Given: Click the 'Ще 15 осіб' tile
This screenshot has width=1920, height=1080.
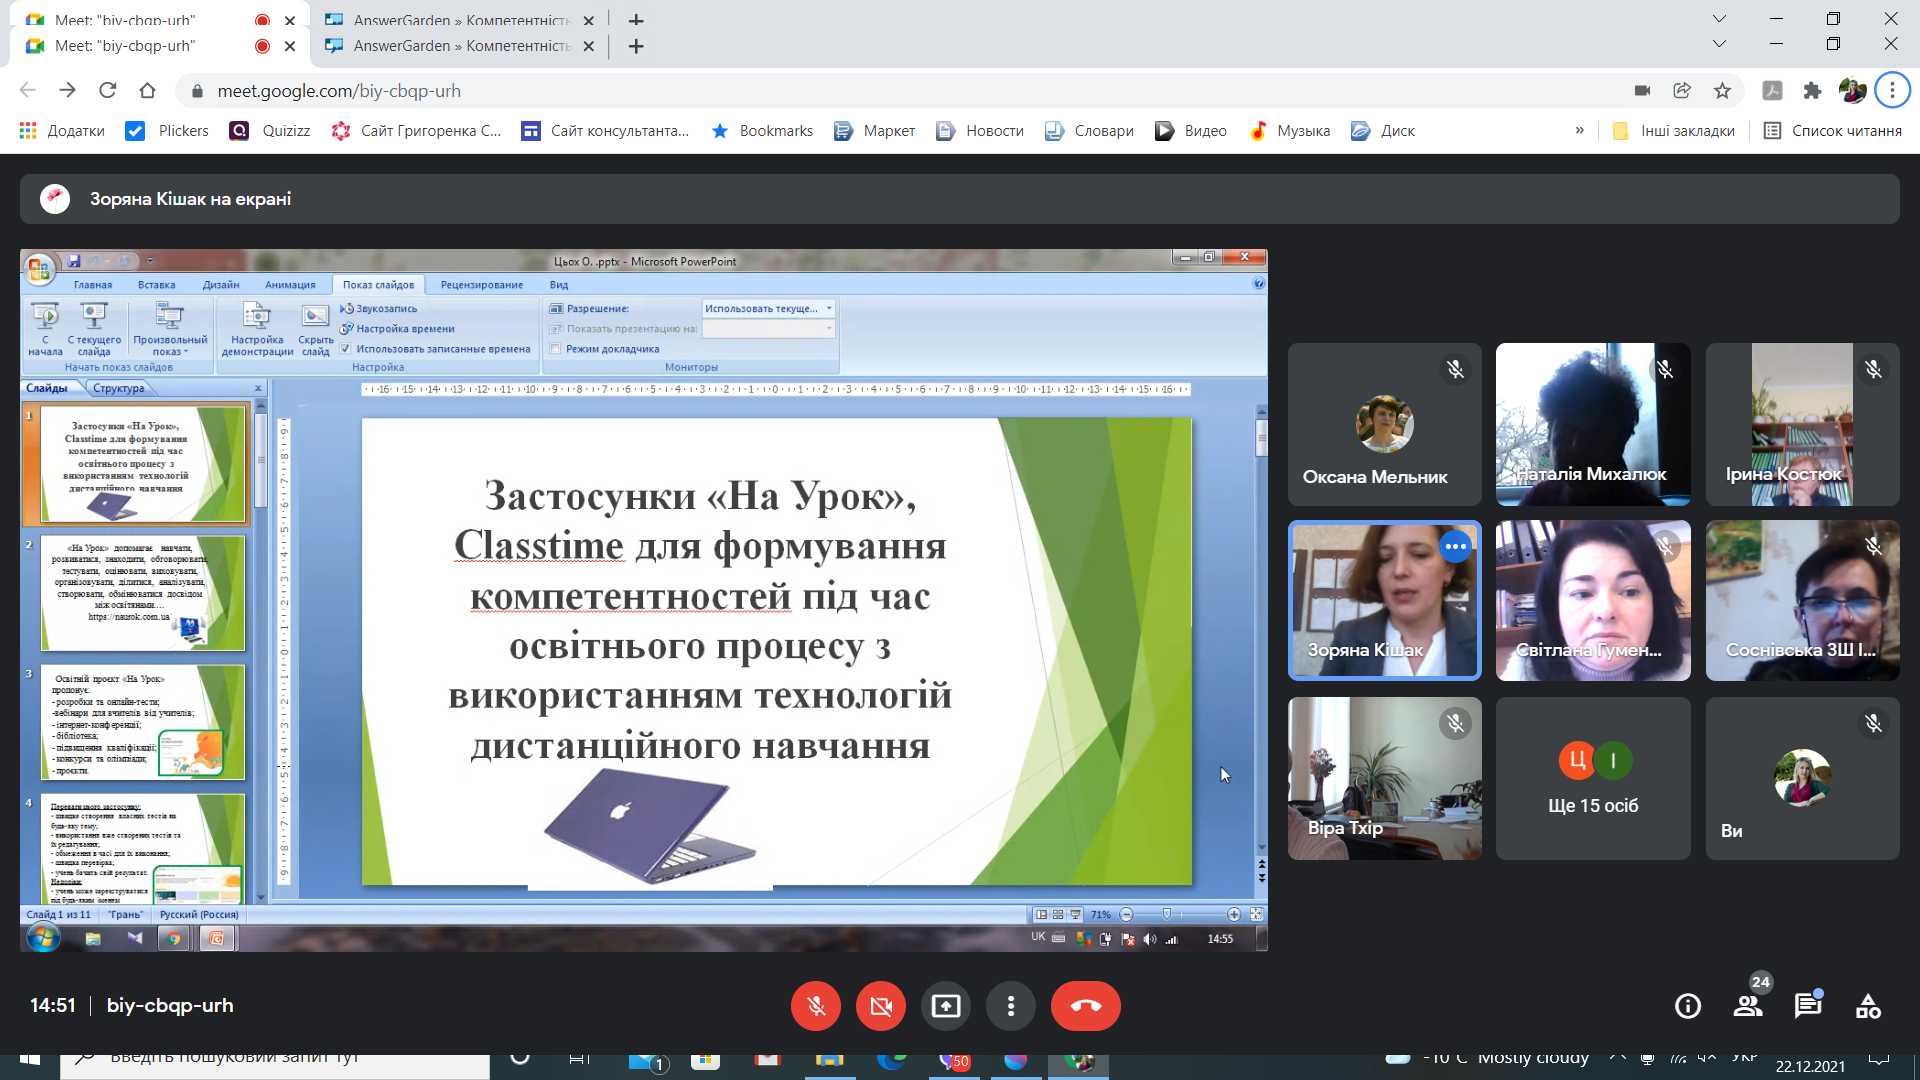Looking at the screenshot, I should (x=1593, y=779).
